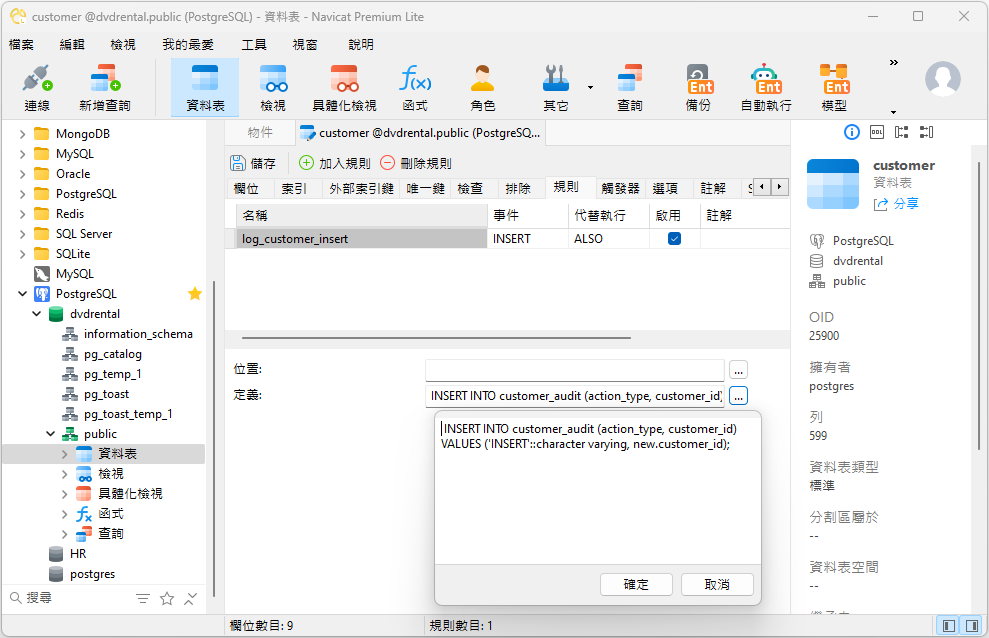Screen dimensions: 989x638
Task: Click the 模型 model toolbar icon
Action: tap(834, 88)
